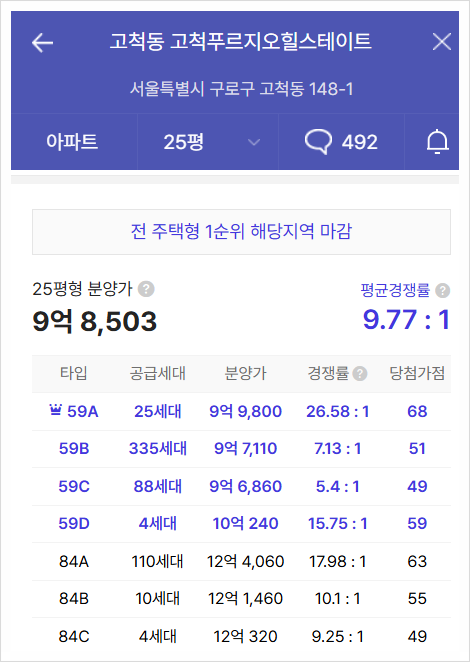The image size is (470, 662).
Task: Select the 59B type row label
Action: (x=74, y=448)
